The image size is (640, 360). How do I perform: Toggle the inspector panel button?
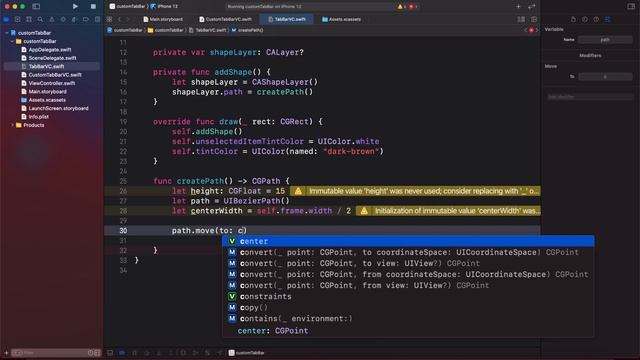coord(631,7)
